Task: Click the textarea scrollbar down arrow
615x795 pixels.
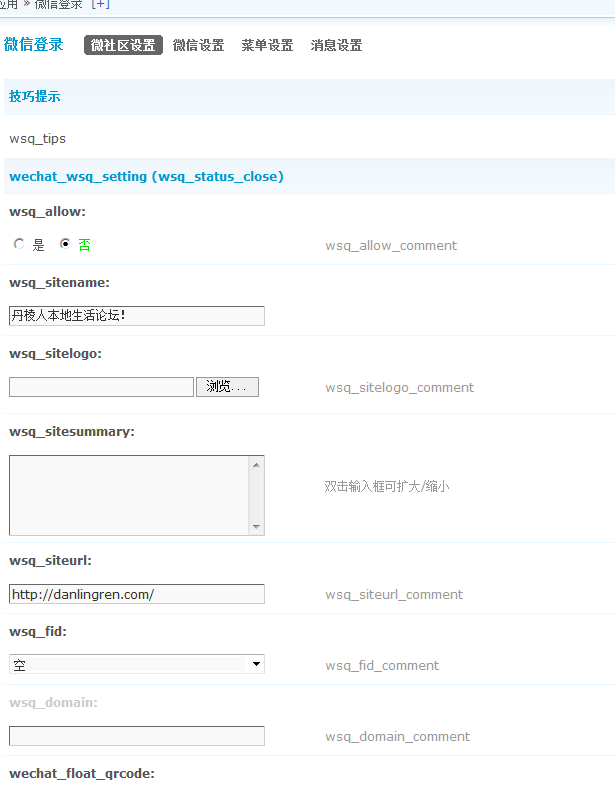Action: [257, 526]
